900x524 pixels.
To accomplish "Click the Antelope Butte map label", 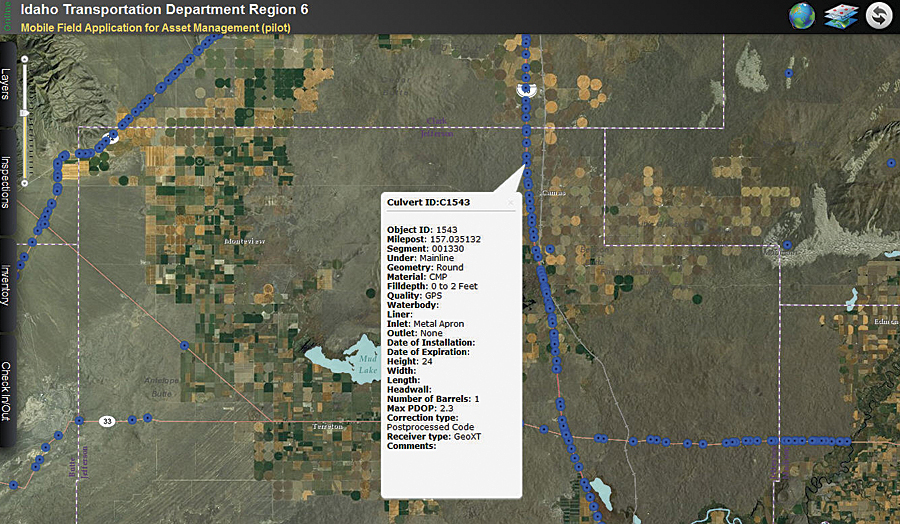I will click(161, 387).
